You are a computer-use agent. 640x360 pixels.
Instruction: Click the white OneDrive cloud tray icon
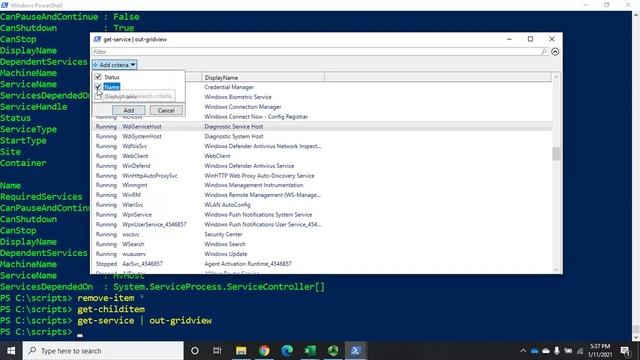[546, 351]
